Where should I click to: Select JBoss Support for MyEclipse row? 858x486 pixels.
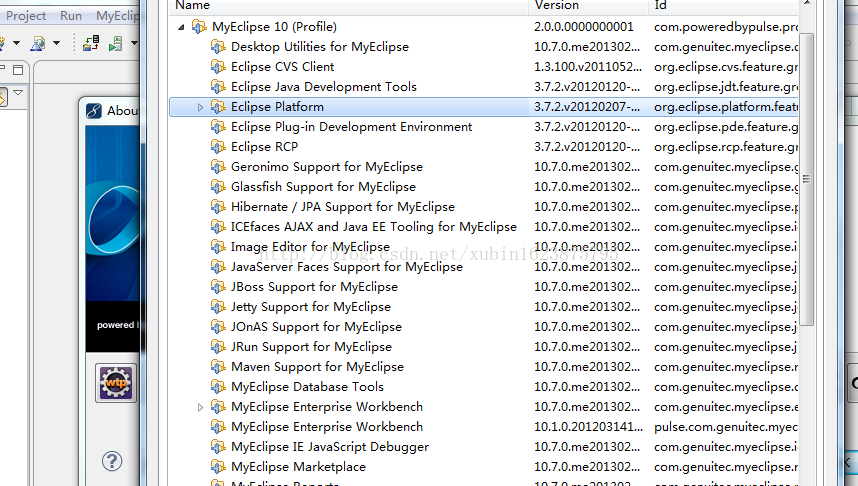tap(484, 287)
